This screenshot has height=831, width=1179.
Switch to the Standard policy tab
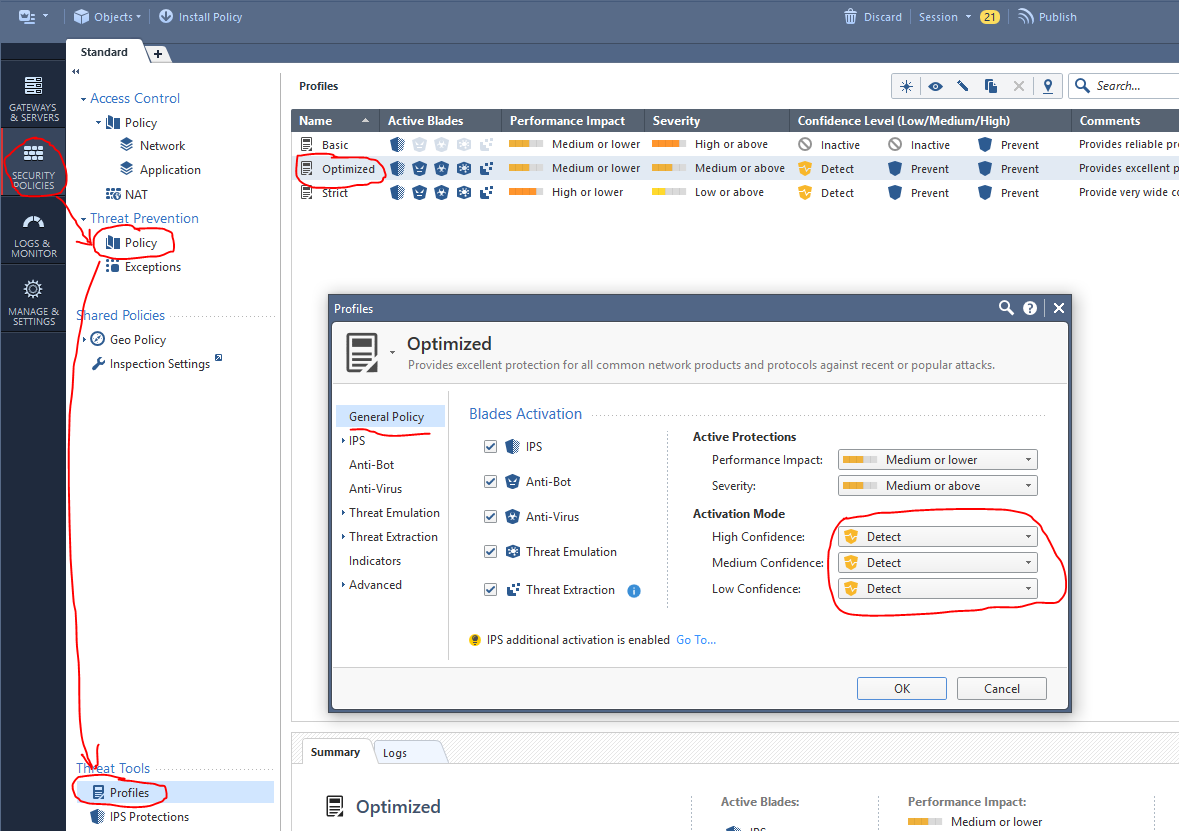point(105,52)
